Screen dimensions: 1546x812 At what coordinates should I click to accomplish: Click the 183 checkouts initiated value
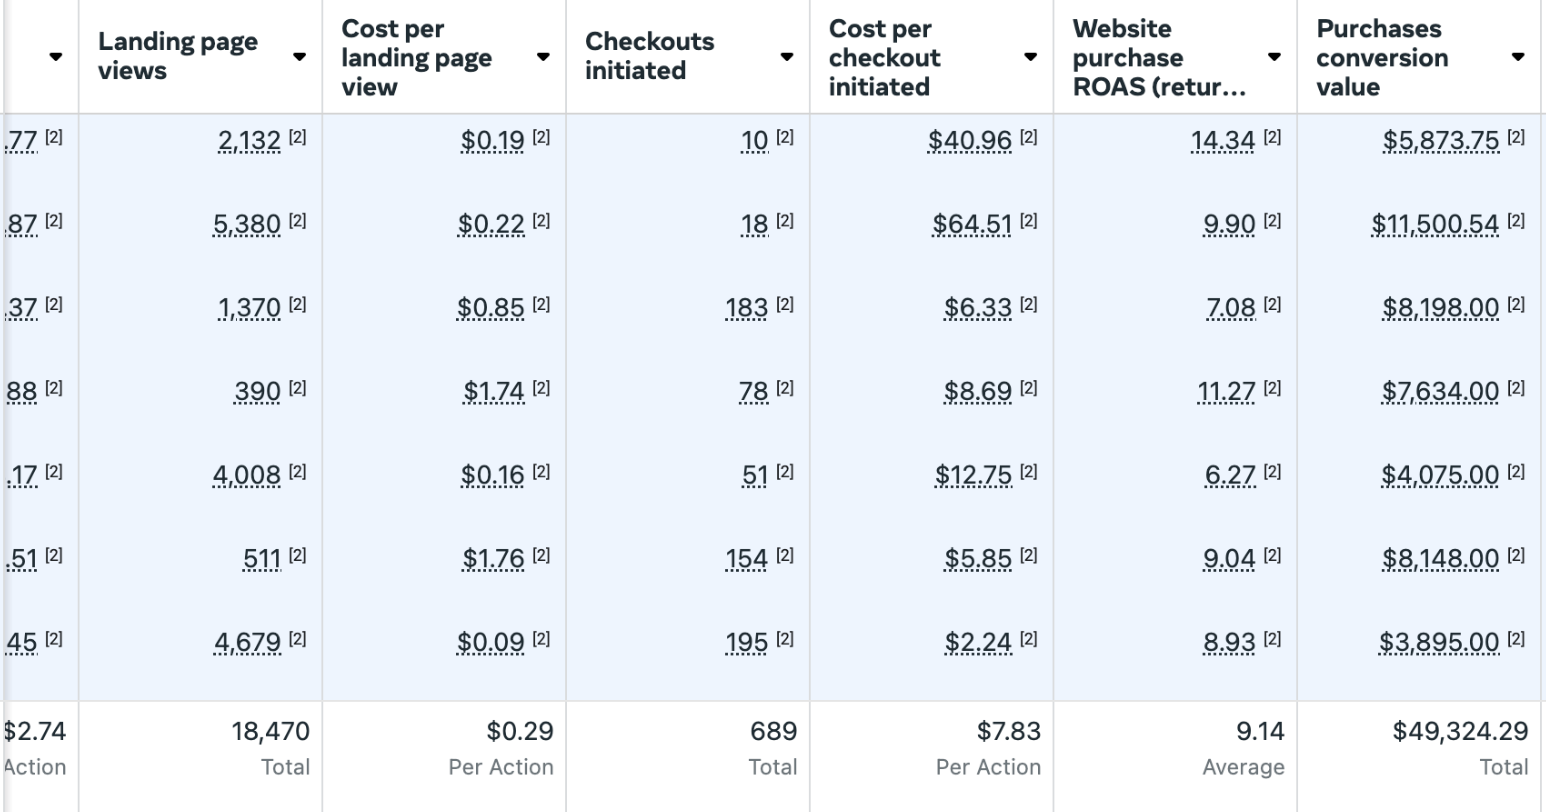coord(746,308)
